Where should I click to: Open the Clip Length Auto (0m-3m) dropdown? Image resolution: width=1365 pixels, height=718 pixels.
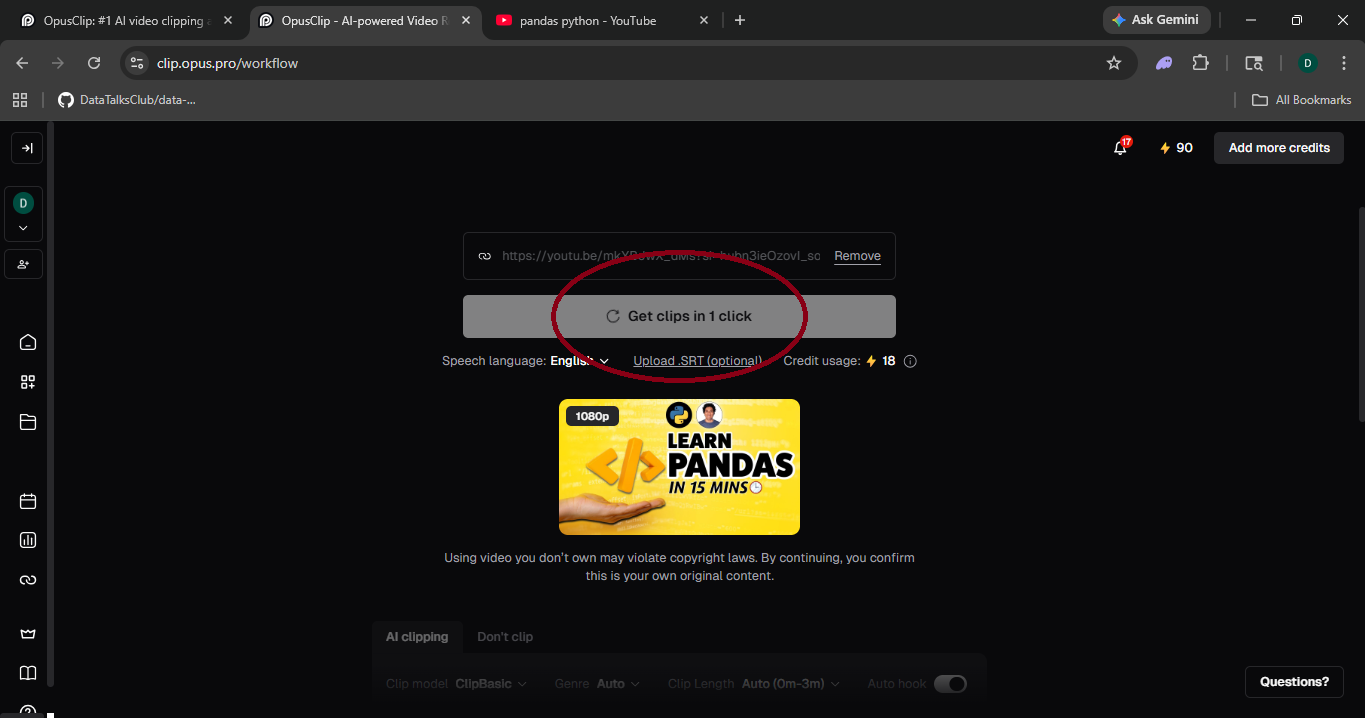[791, 684]
